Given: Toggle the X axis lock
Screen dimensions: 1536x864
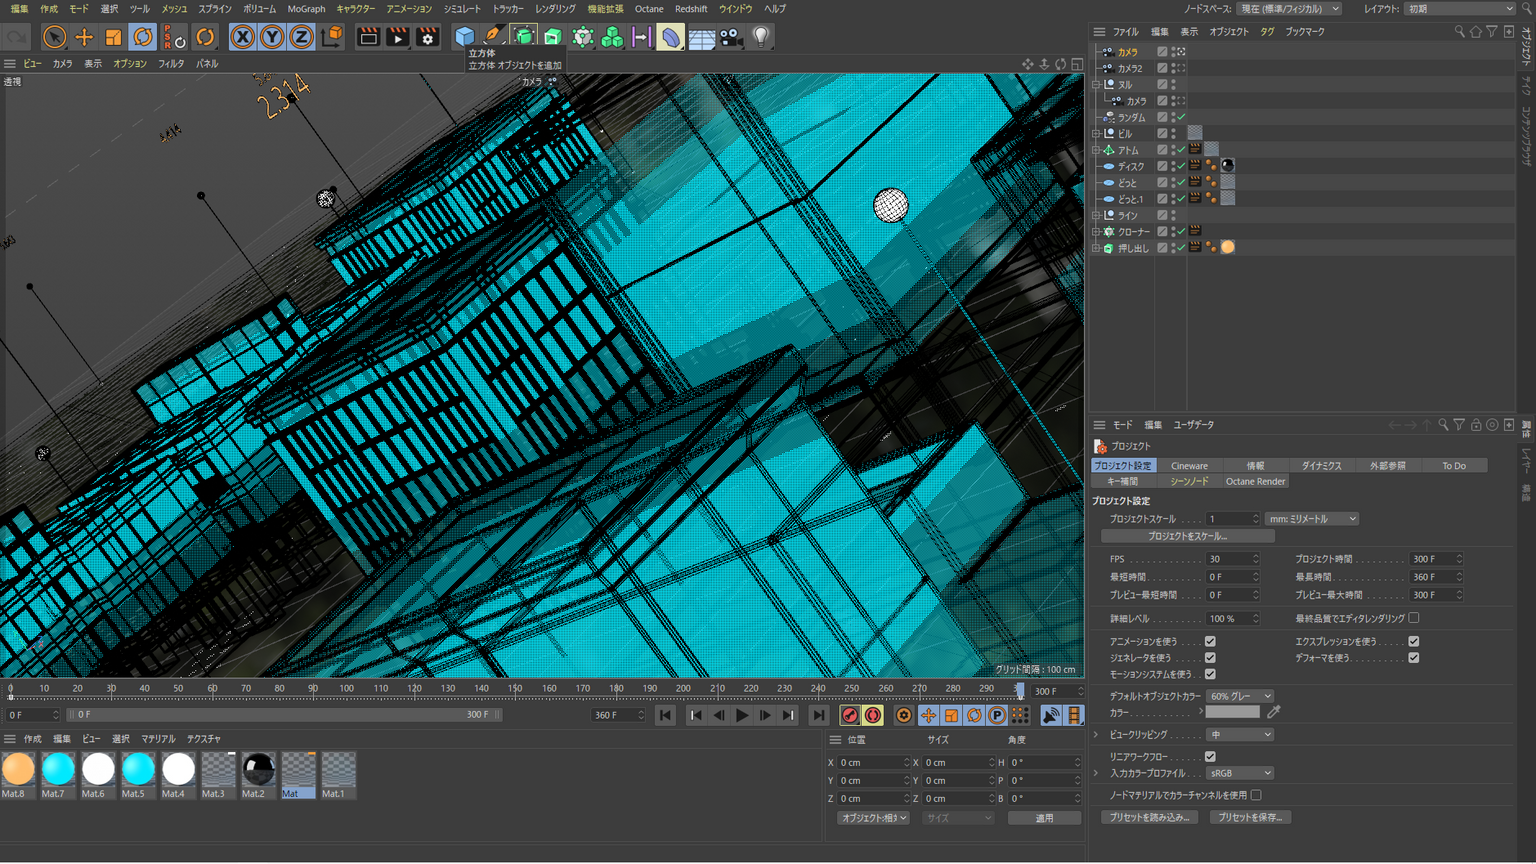Looking at the screenshot, I should coord(242,37).
